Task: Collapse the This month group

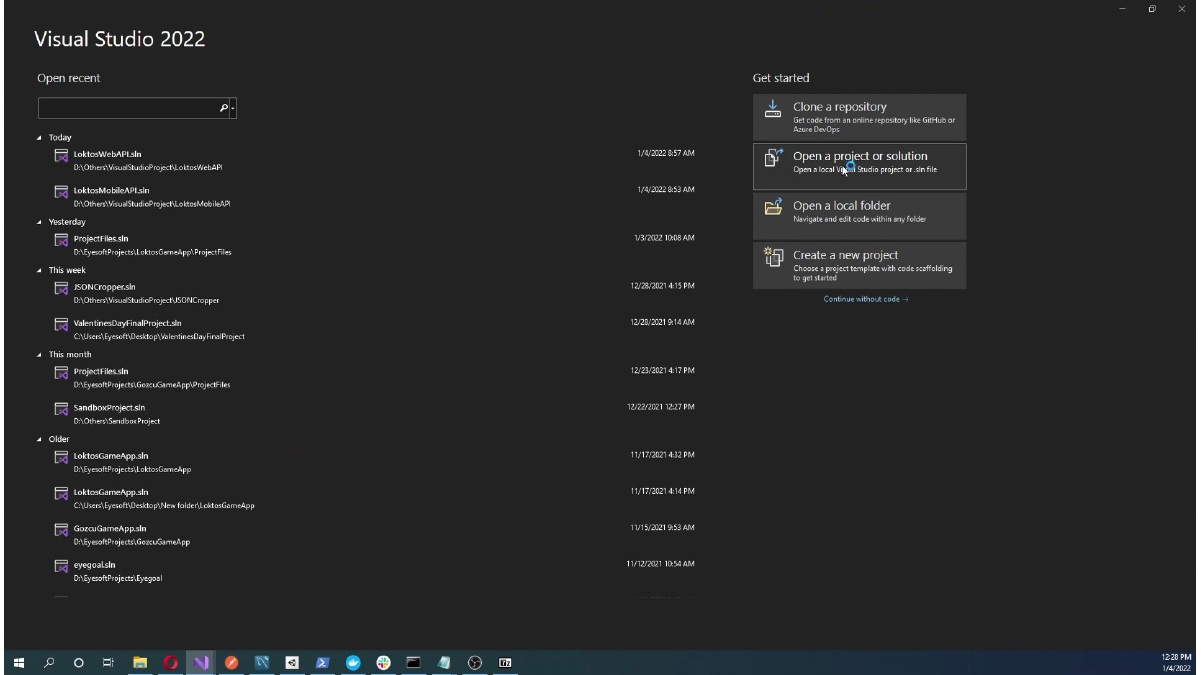Action: click(x=39, y=355)
